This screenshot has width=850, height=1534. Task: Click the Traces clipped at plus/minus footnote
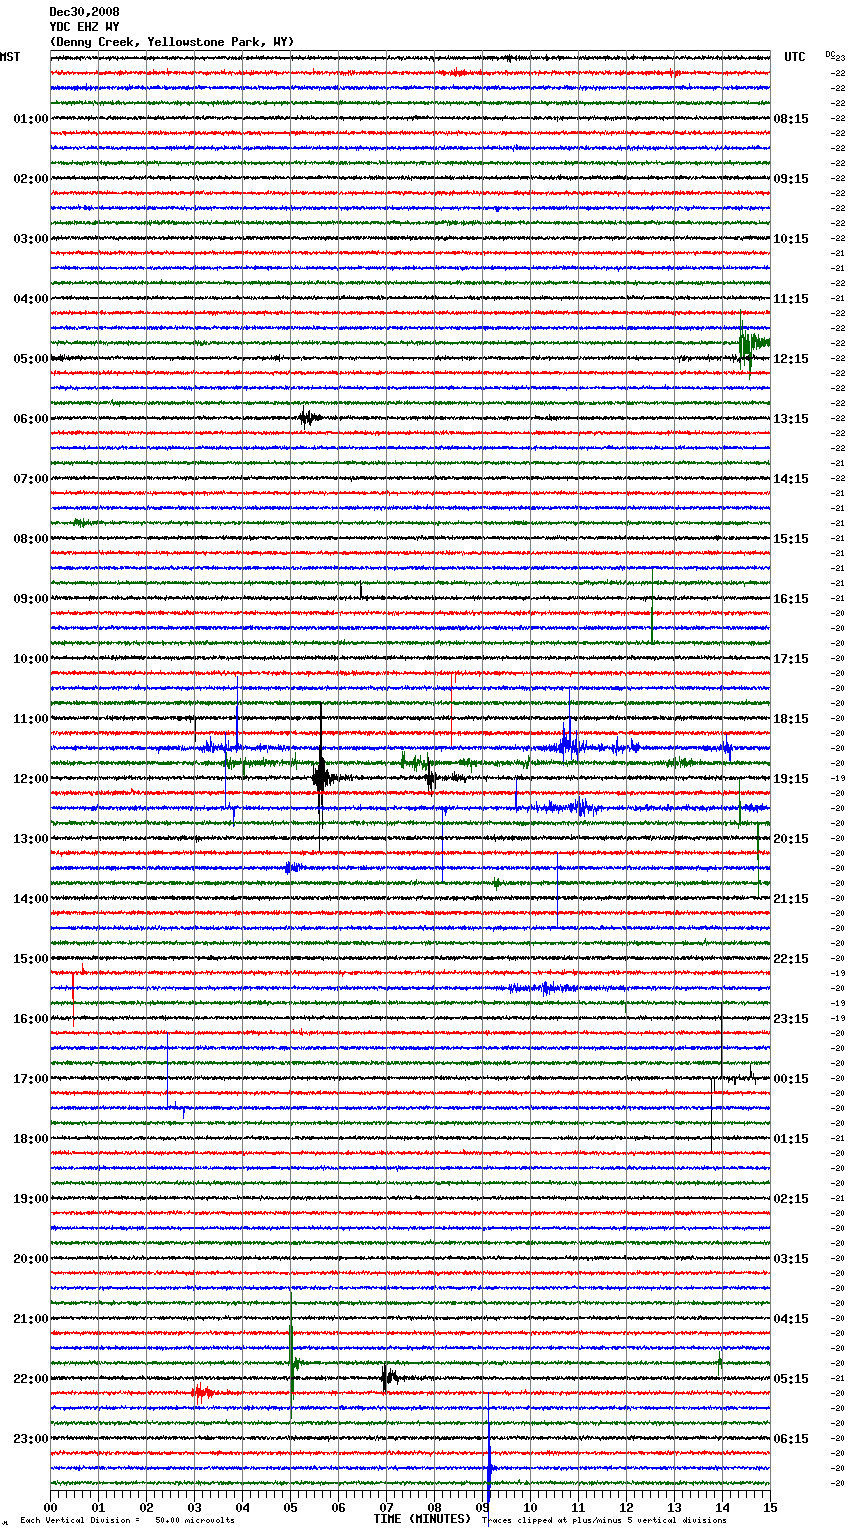point(605,1520)
